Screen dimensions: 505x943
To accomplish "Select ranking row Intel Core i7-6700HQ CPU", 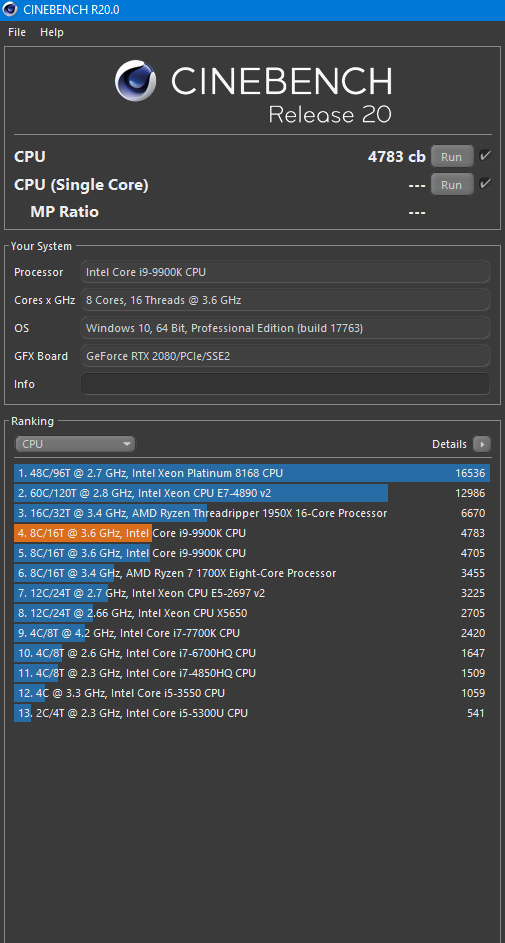I will (252, 653).
